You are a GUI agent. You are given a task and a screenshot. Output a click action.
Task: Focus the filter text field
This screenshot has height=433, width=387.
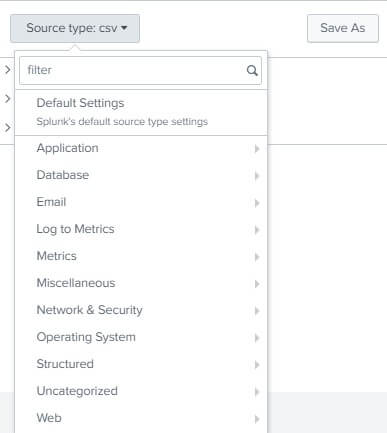(140, 70)
